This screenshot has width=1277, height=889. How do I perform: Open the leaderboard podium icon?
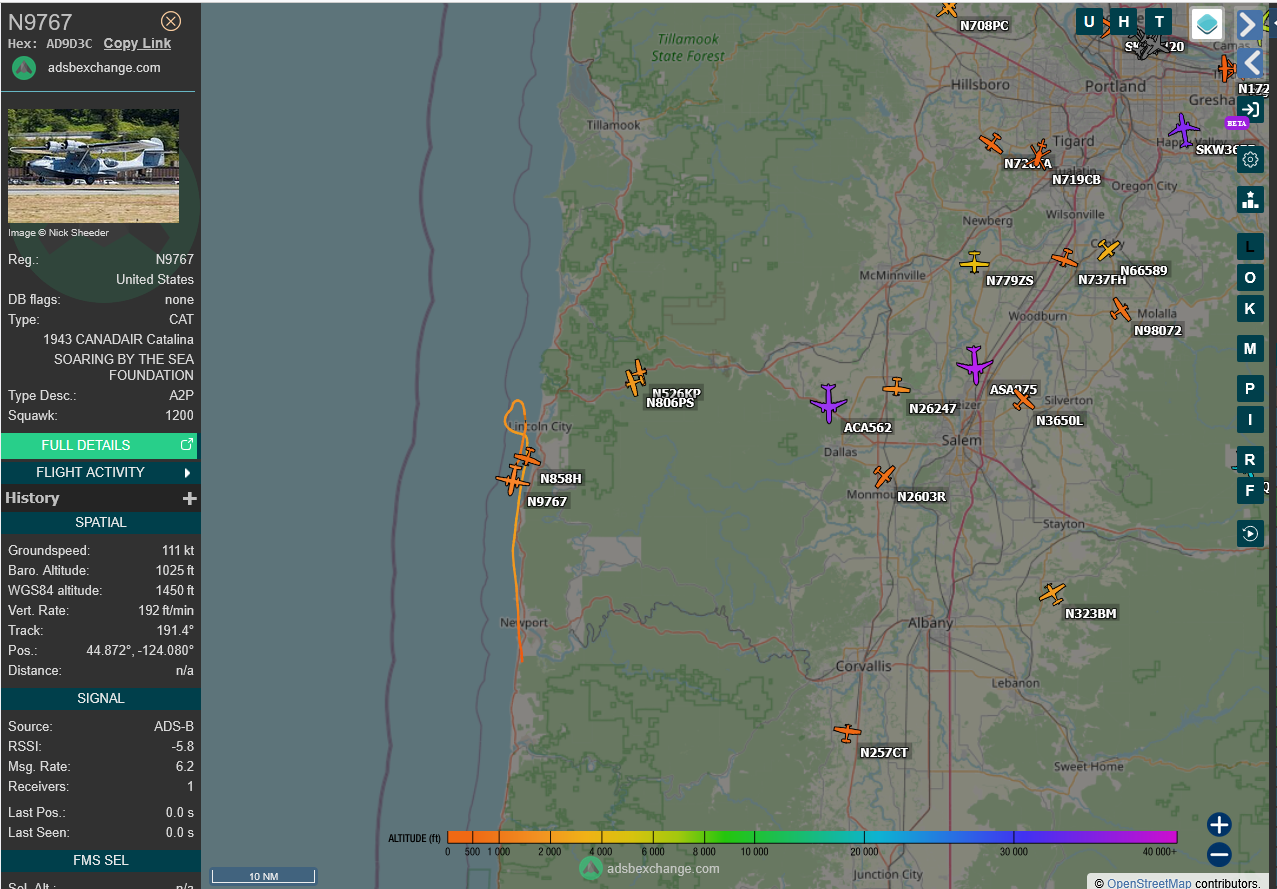[1250, 199]
